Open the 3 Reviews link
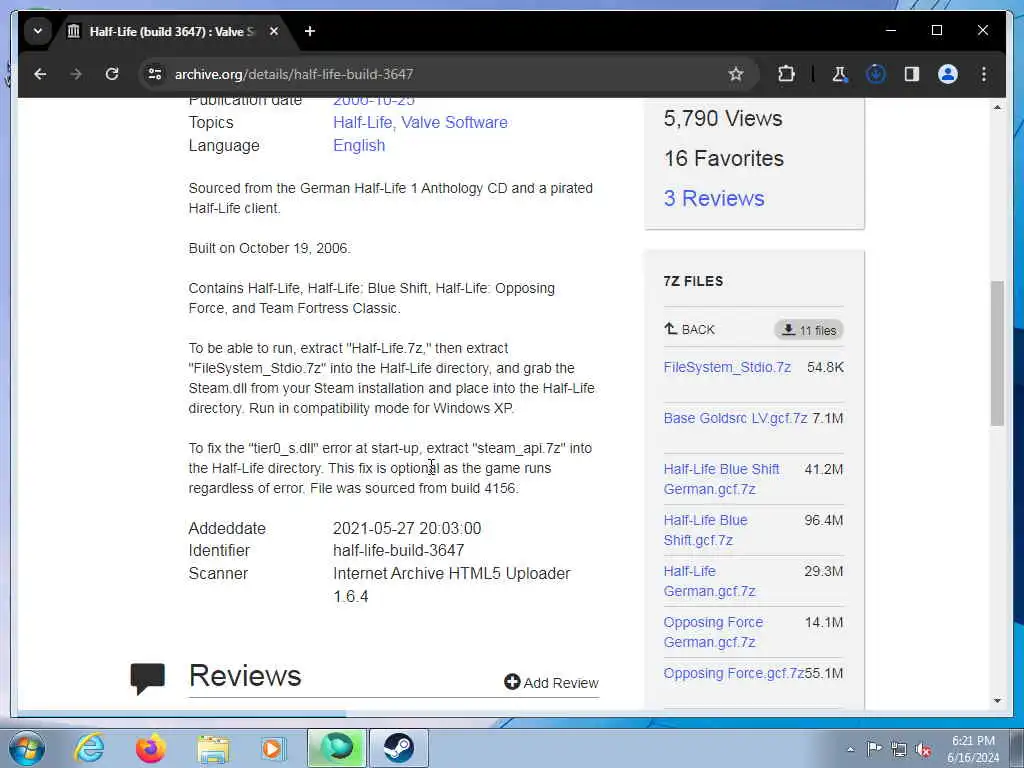Image resolution: width=1024 pixels, height=768 pixels. pyautogui.click(x=714, y=198)
